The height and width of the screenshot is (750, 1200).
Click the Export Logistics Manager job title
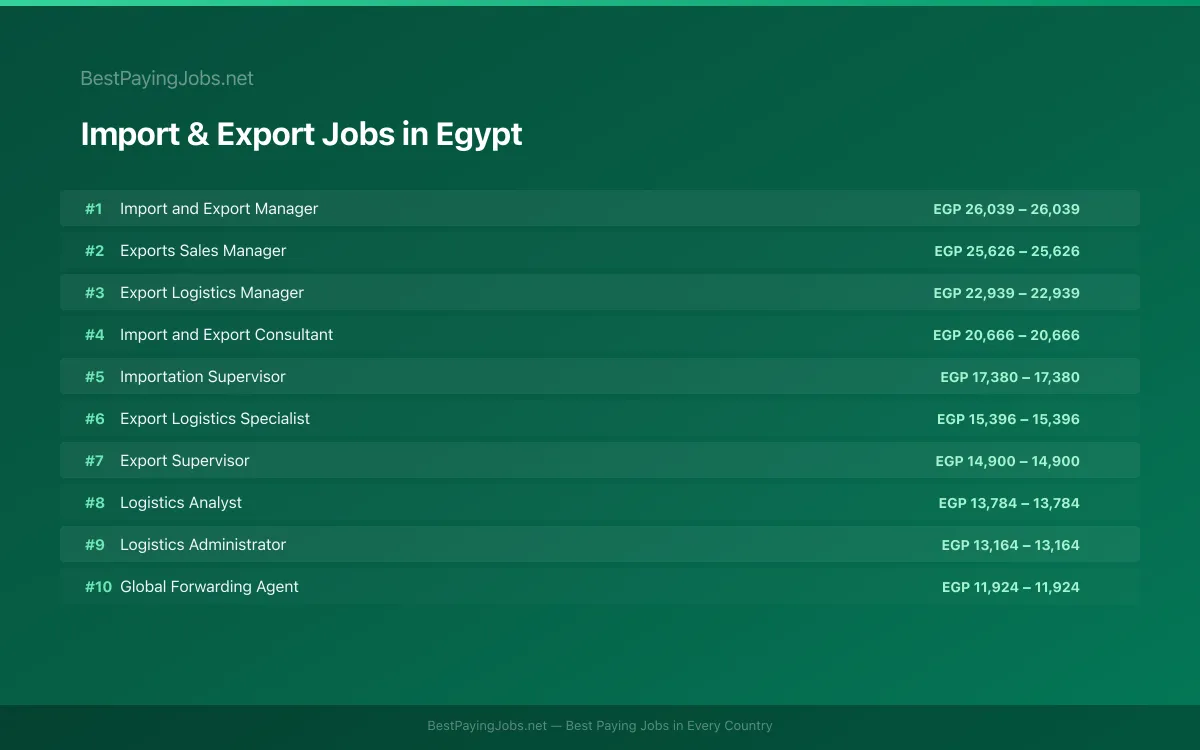coord(212,293)
